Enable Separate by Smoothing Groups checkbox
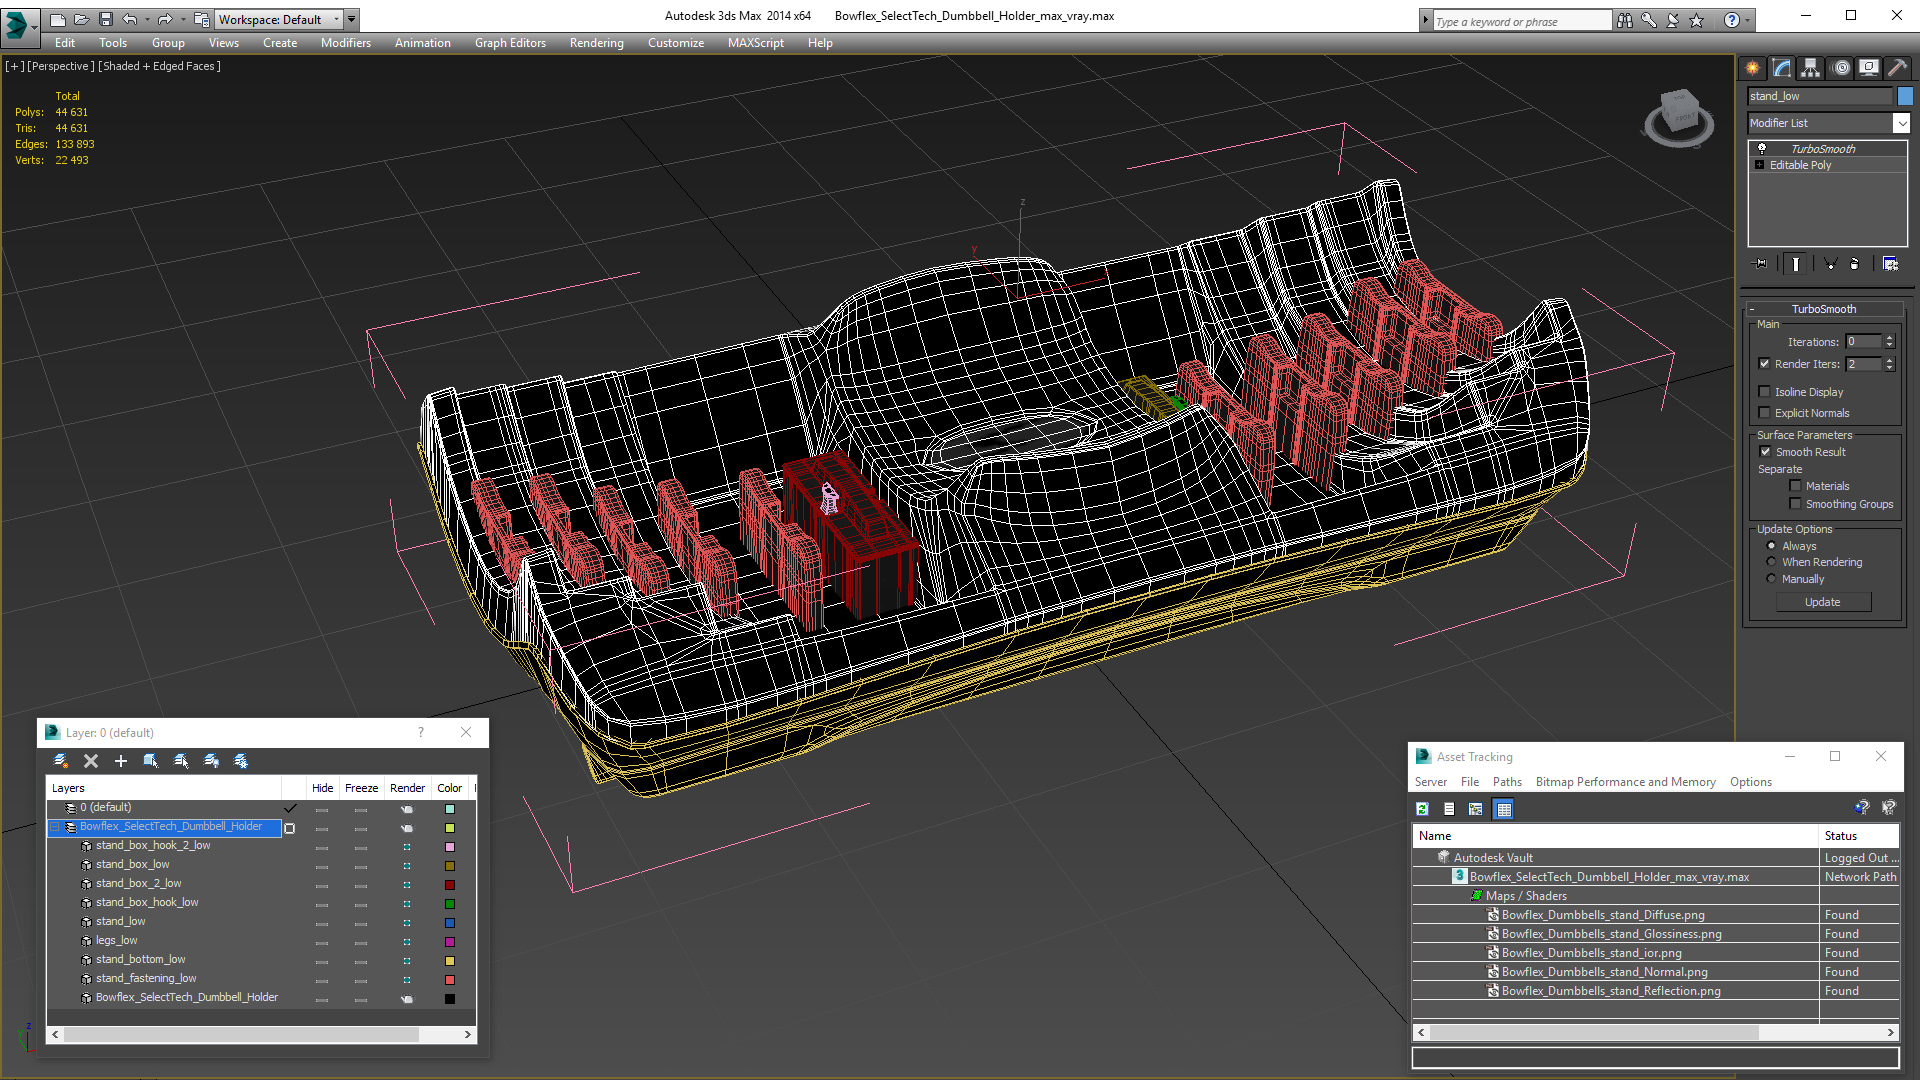This screenshot has height=1080, width=1920. [1796, 504]
